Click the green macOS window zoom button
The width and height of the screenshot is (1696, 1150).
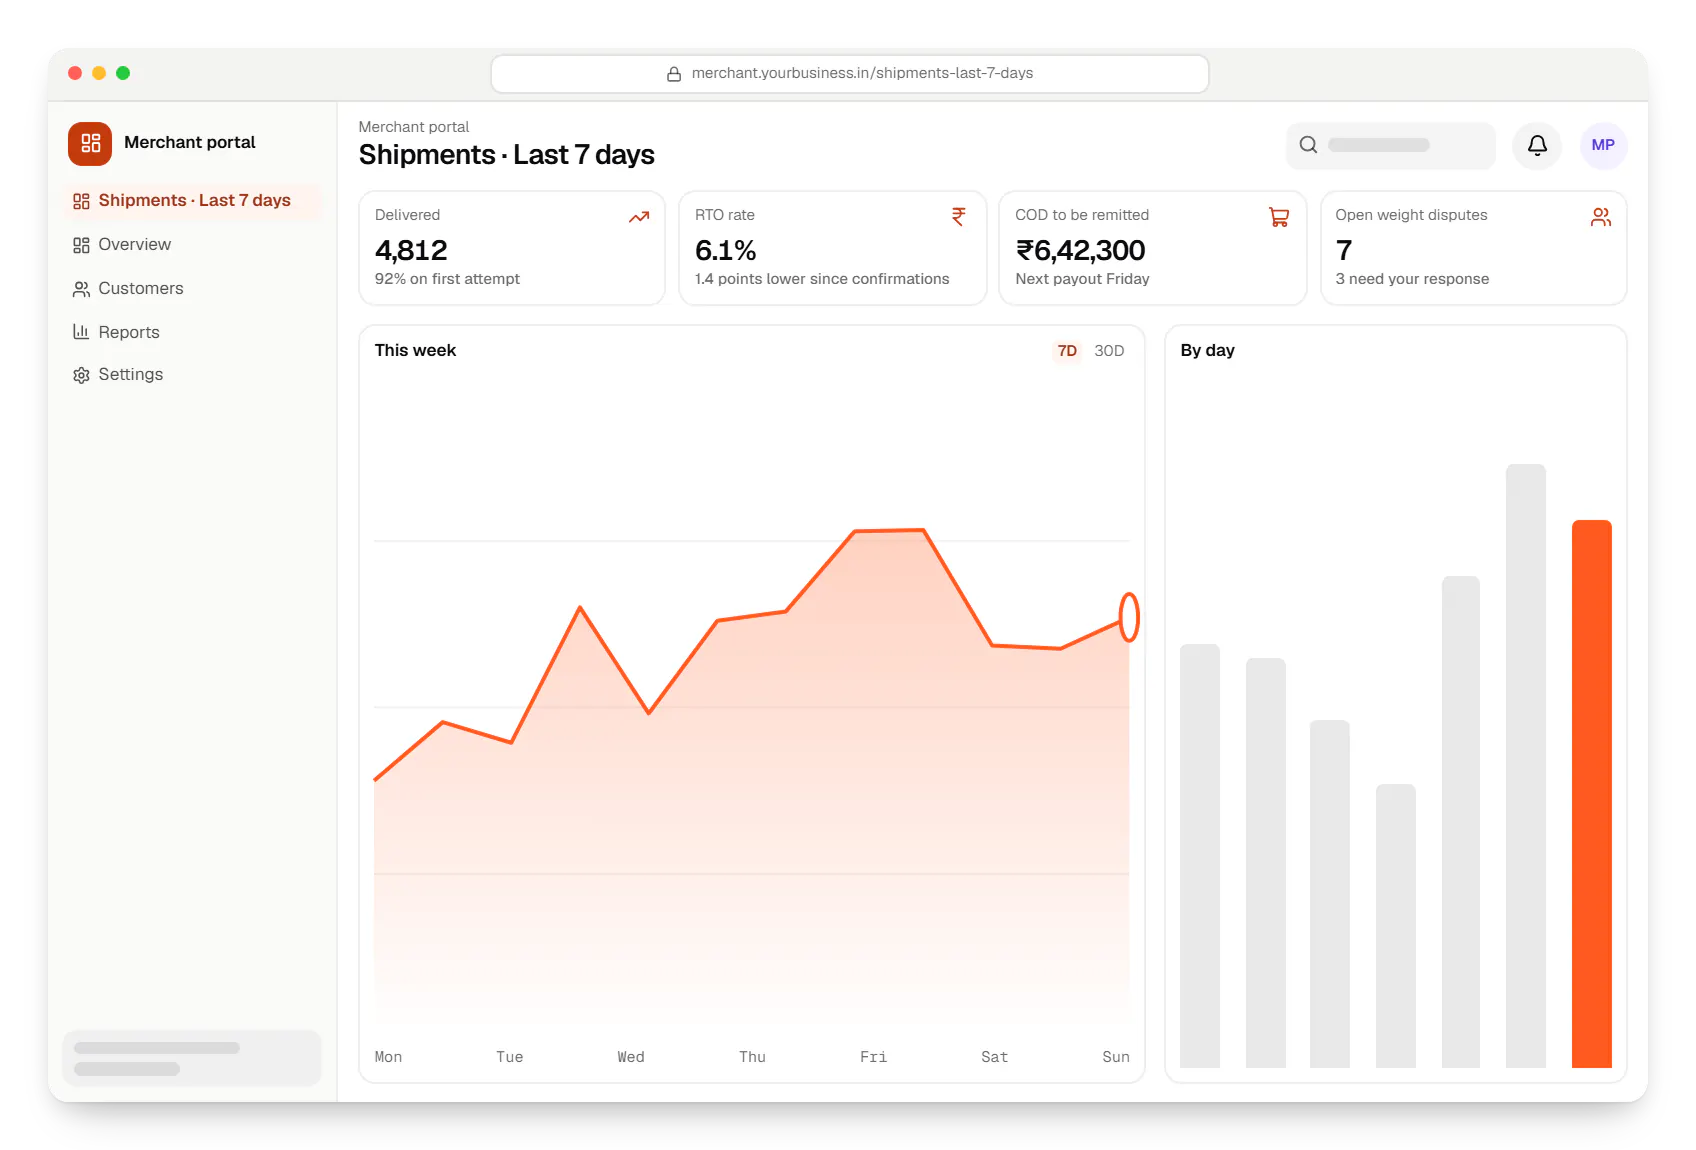[x=123, y=73]
